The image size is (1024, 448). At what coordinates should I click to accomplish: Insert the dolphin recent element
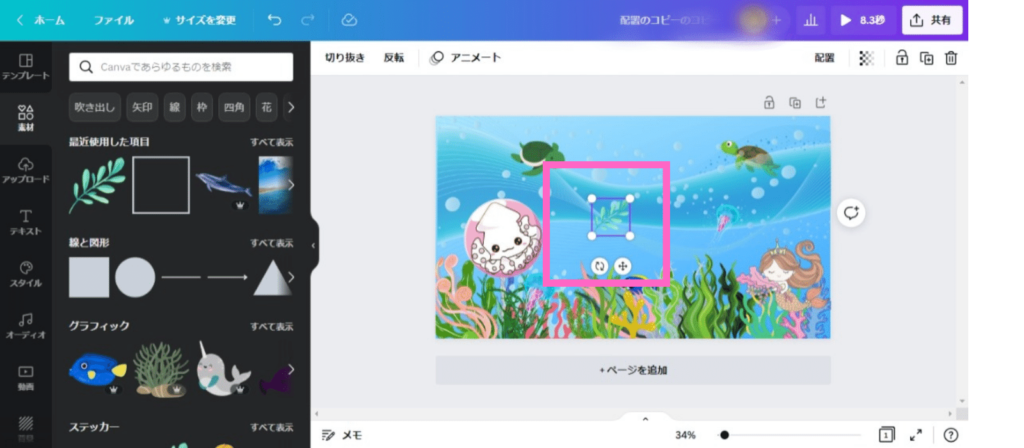click(223, 186)
